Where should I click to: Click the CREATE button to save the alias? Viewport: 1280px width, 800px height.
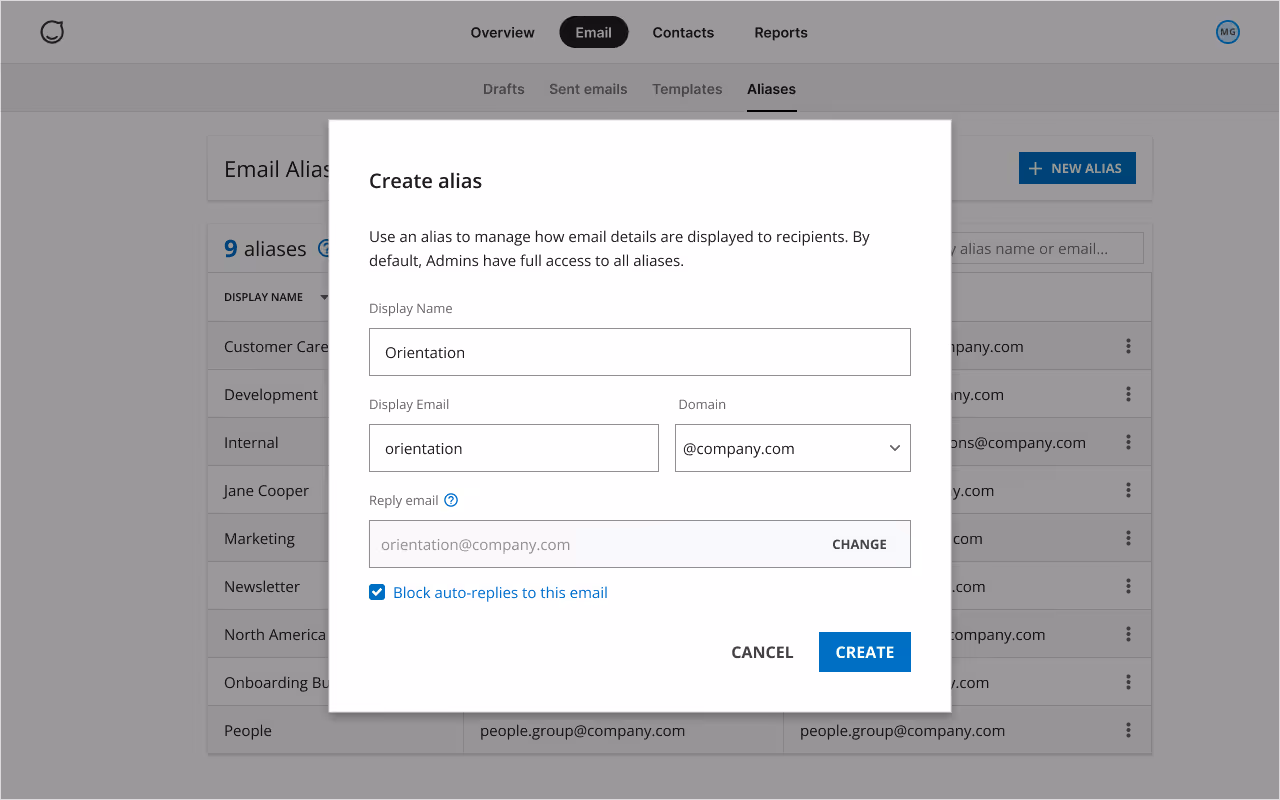pyautogui.click(x=864, y=651)
